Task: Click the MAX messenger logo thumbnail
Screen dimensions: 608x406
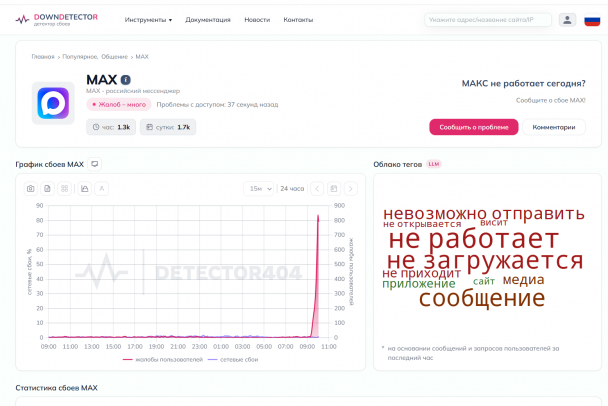Action: (x=53, y=103)
